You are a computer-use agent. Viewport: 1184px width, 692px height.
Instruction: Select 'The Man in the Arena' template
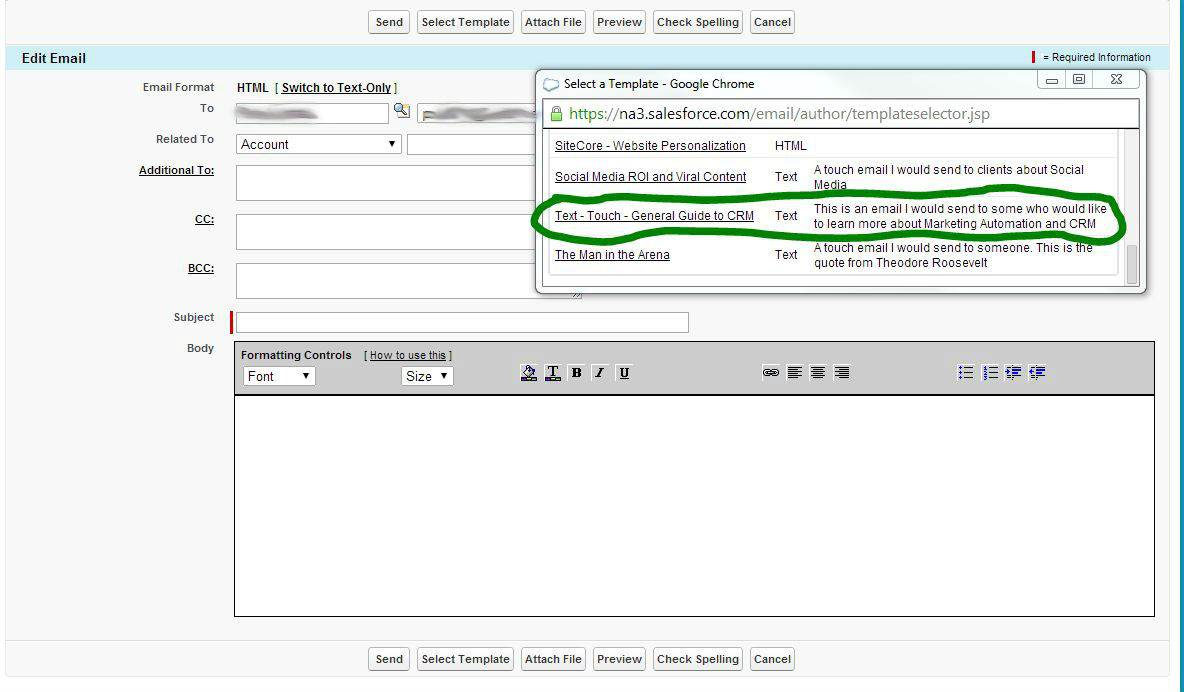click(612, 255)
